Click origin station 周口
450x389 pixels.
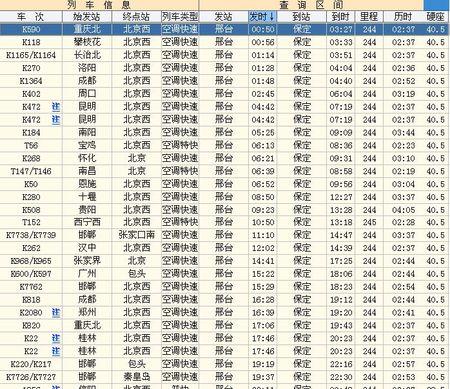[87, 94]
